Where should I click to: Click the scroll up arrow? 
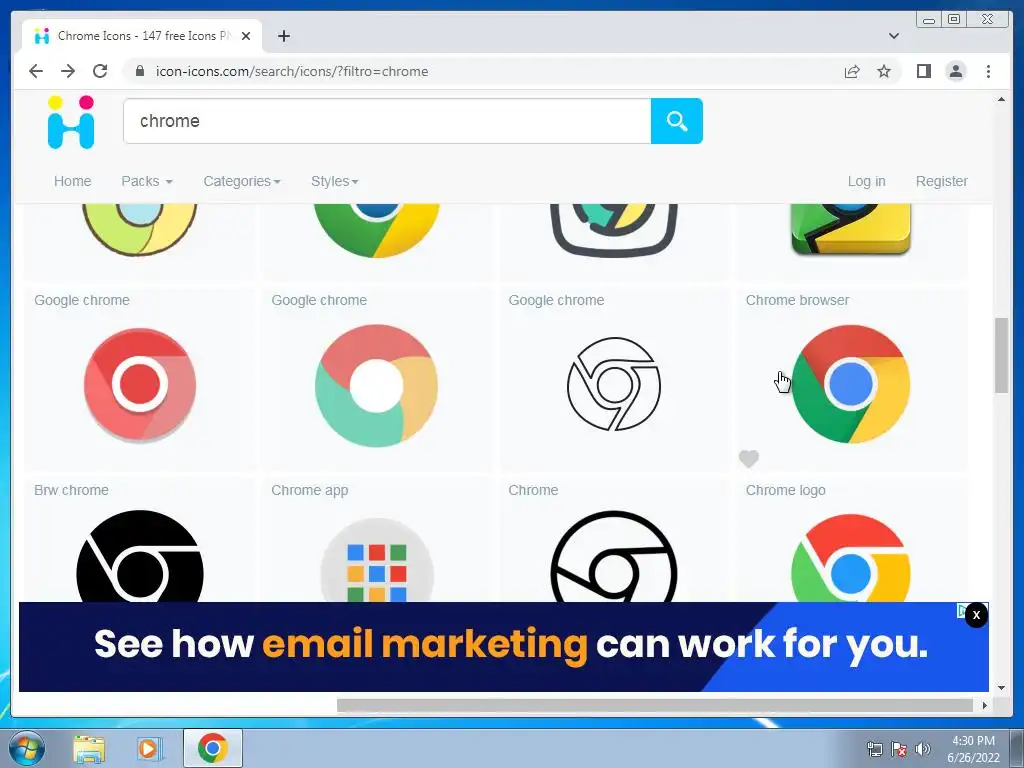click(1001, 99)
